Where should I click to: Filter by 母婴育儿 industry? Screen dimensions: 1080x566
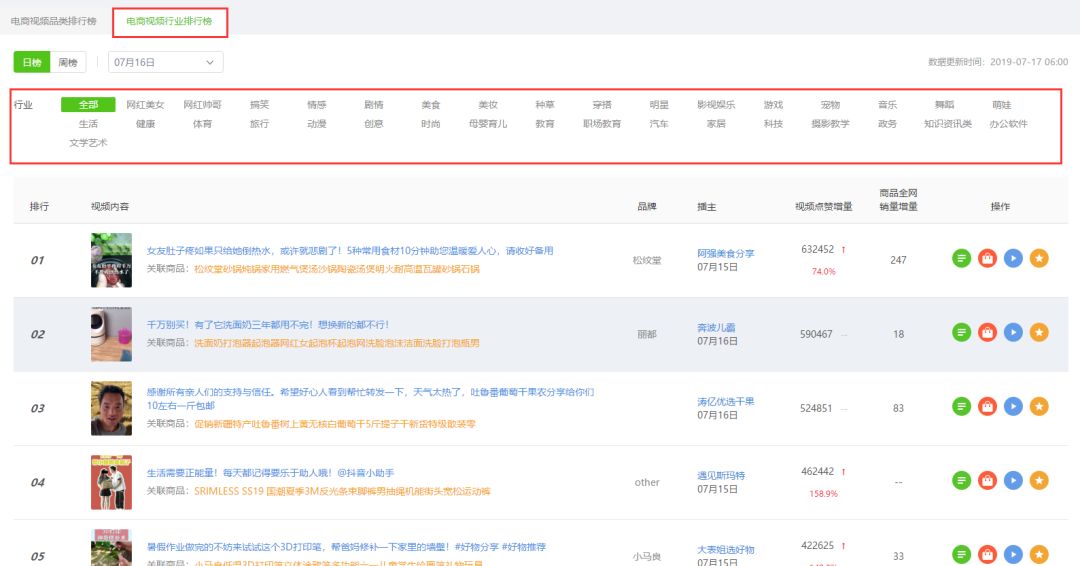[488, 124]
